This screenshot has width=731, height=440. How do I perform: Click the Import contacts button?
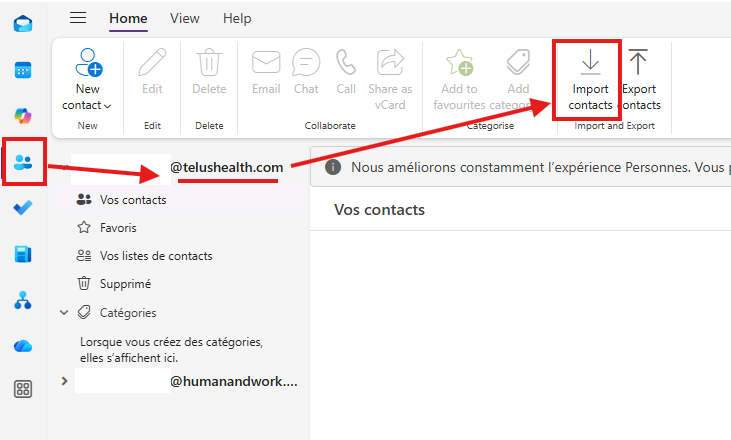(590, 80)
